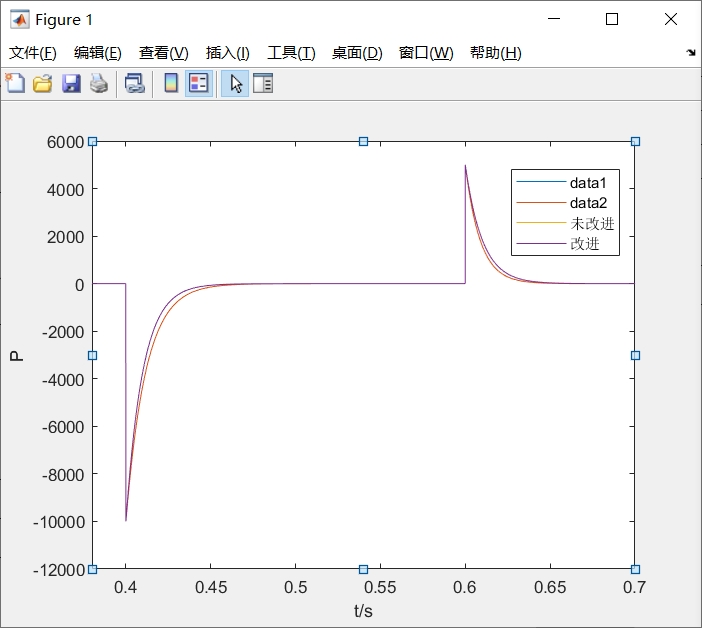Click the x-axis tick label 0.45
Viewport: 702px width, 628px height.
[x=211, y=587]
